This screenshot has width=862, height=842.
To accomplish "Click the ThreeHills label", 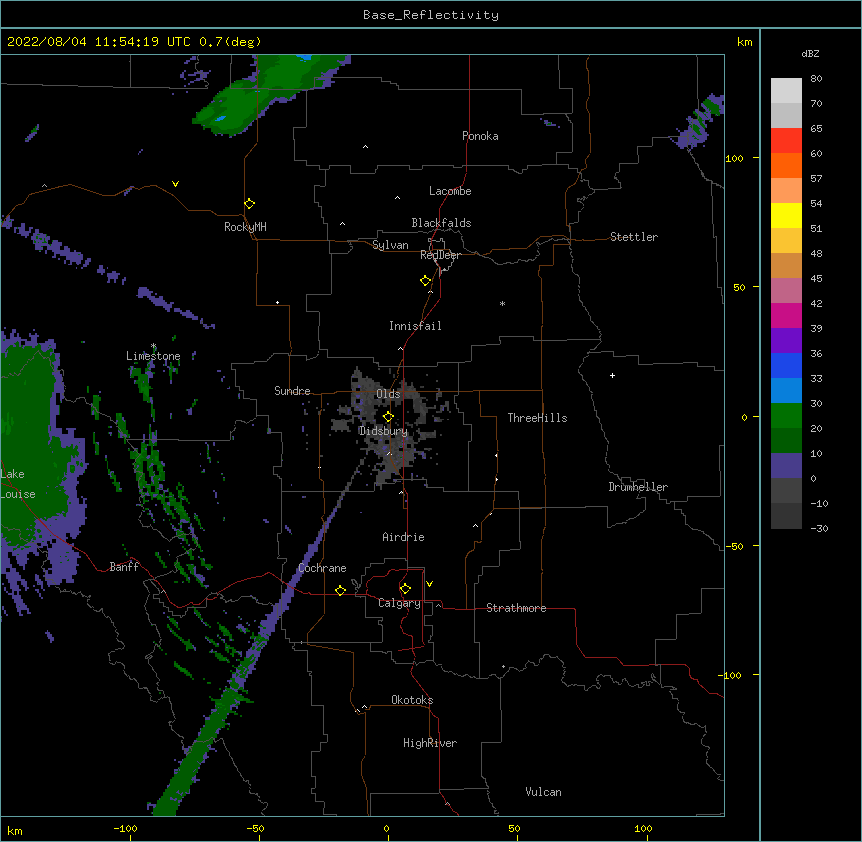I will [537, 418].
